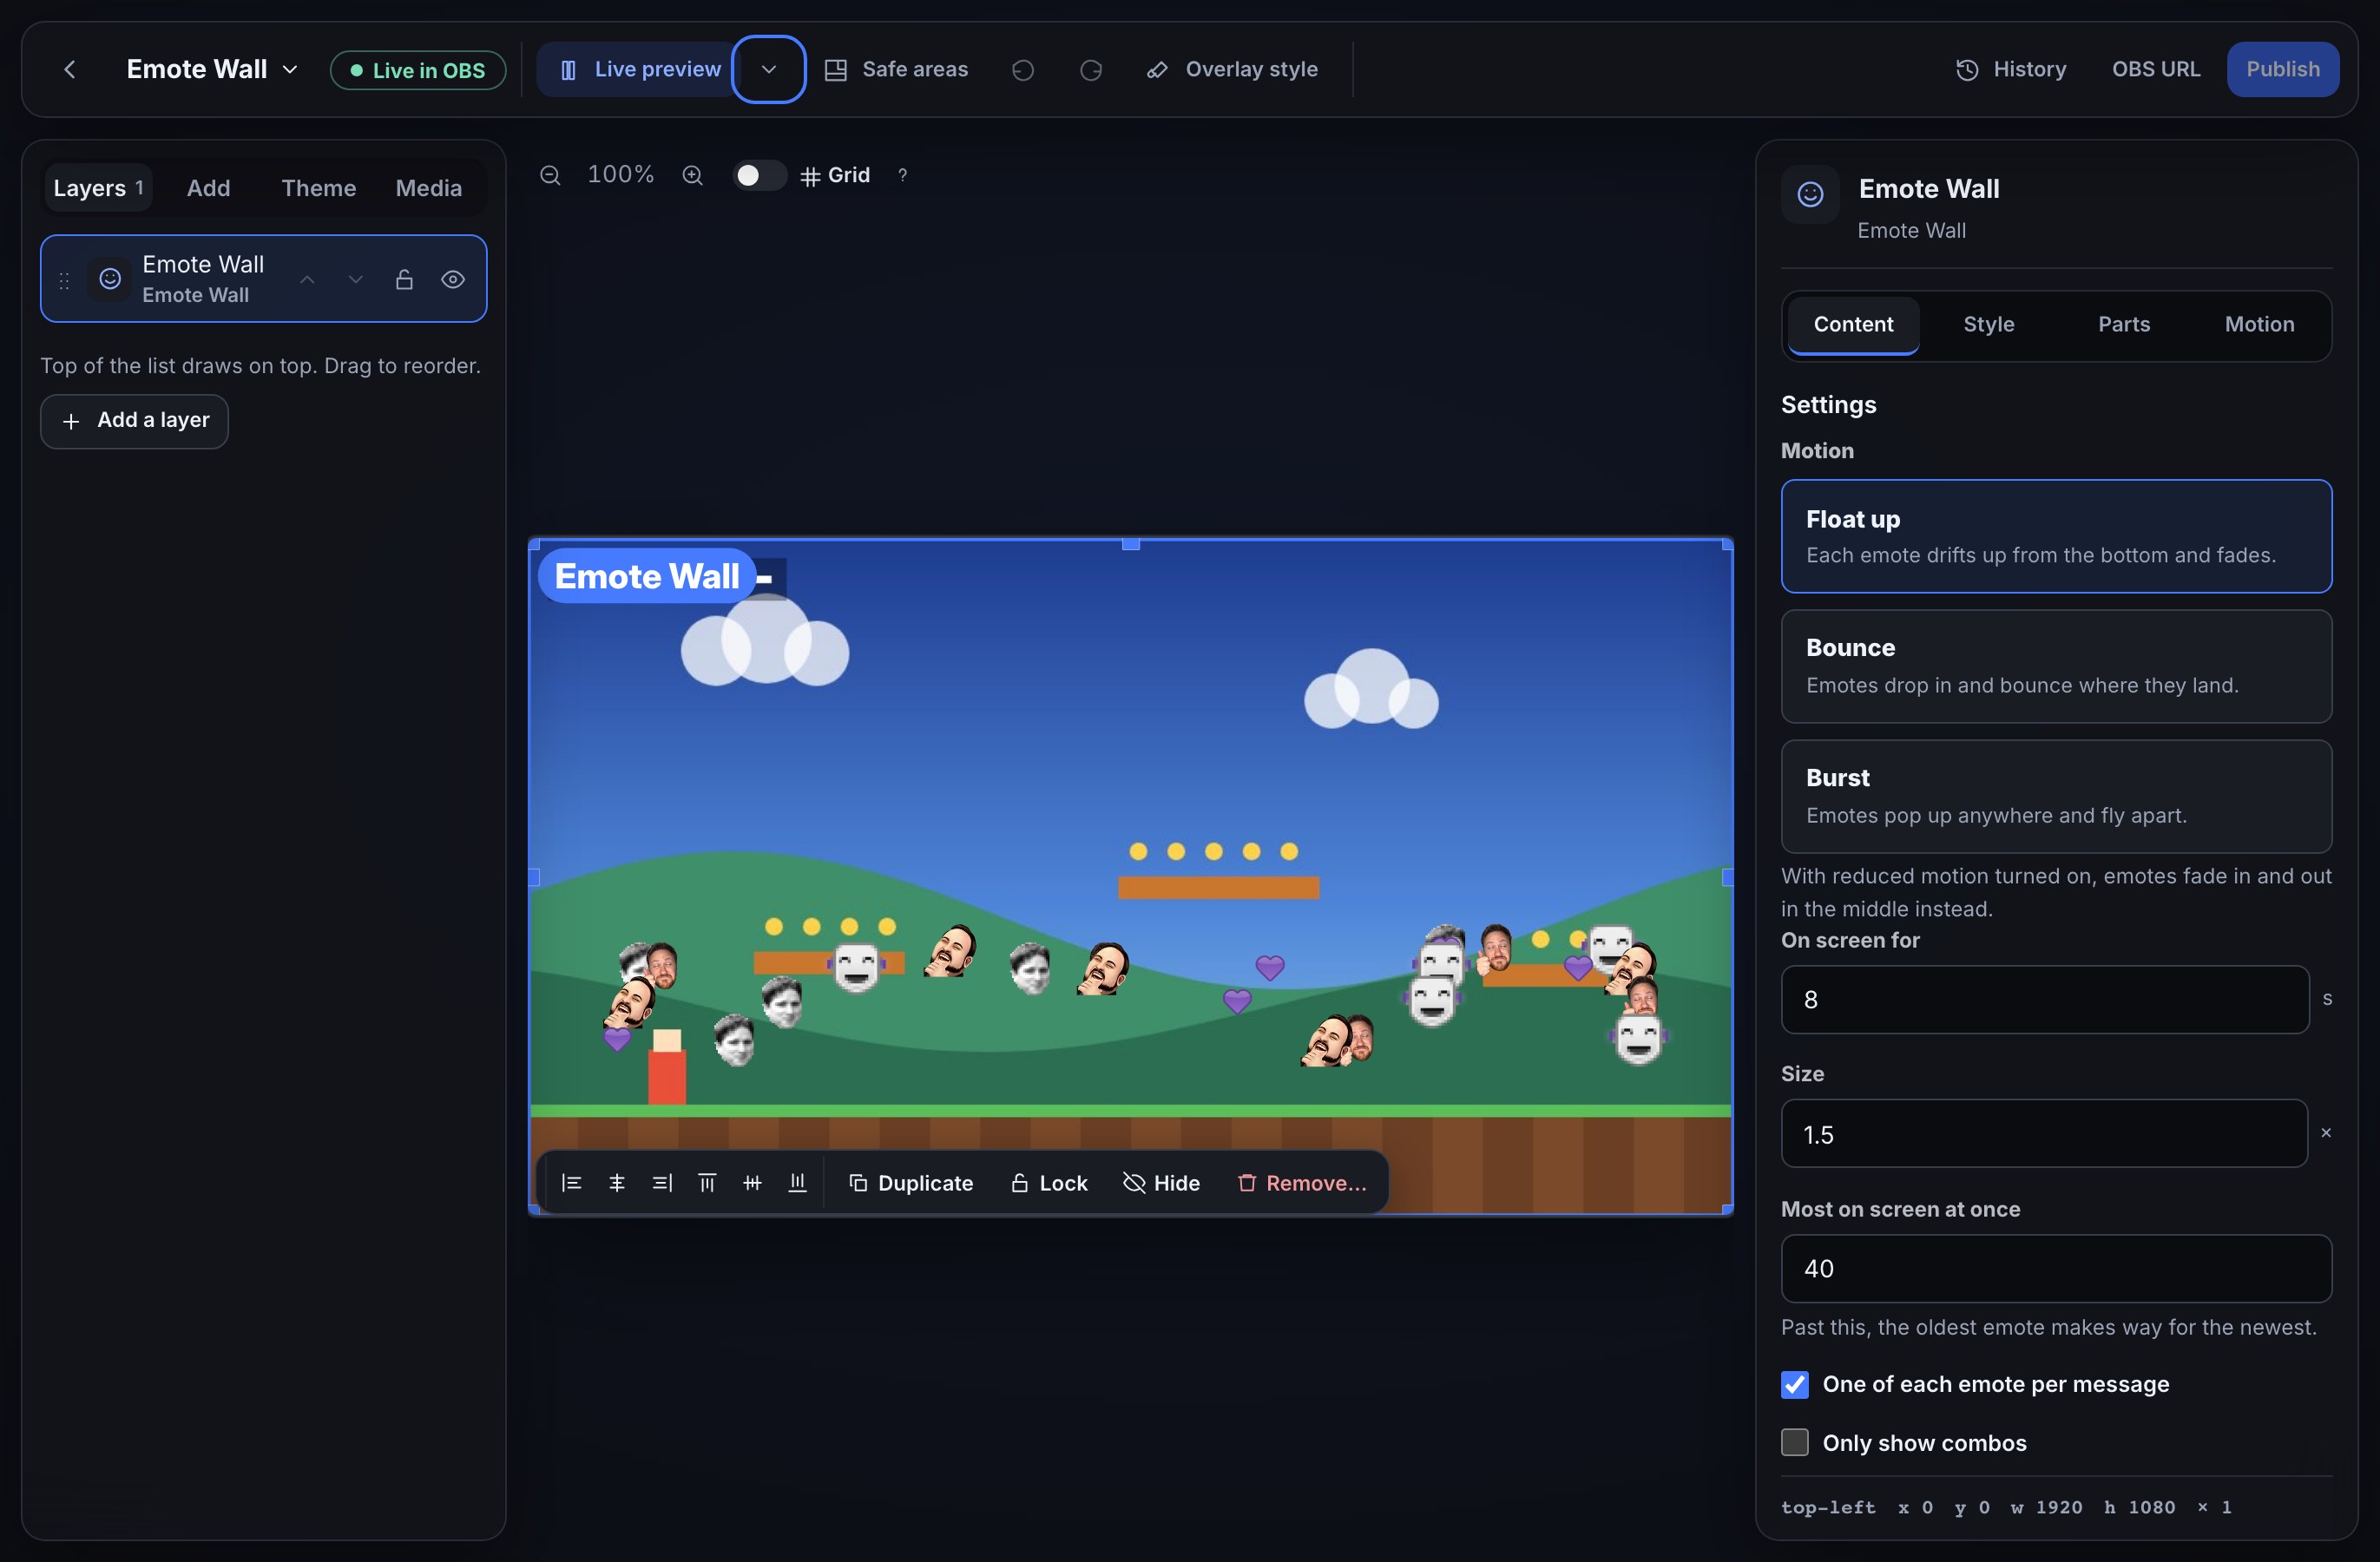The width and height of the screenshot is (2380, 1562).
Task: Align layer to right edge
Action: click(662, 1183)
